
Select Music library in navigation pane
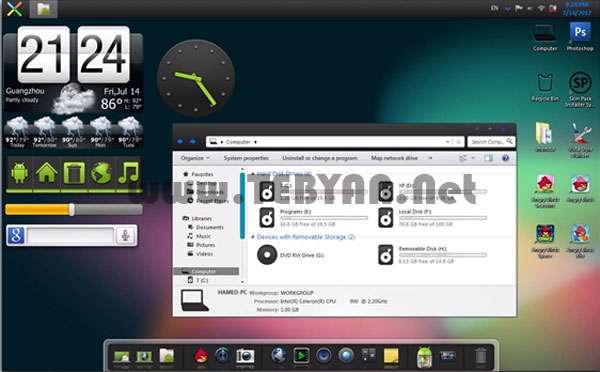coord(199,236)
